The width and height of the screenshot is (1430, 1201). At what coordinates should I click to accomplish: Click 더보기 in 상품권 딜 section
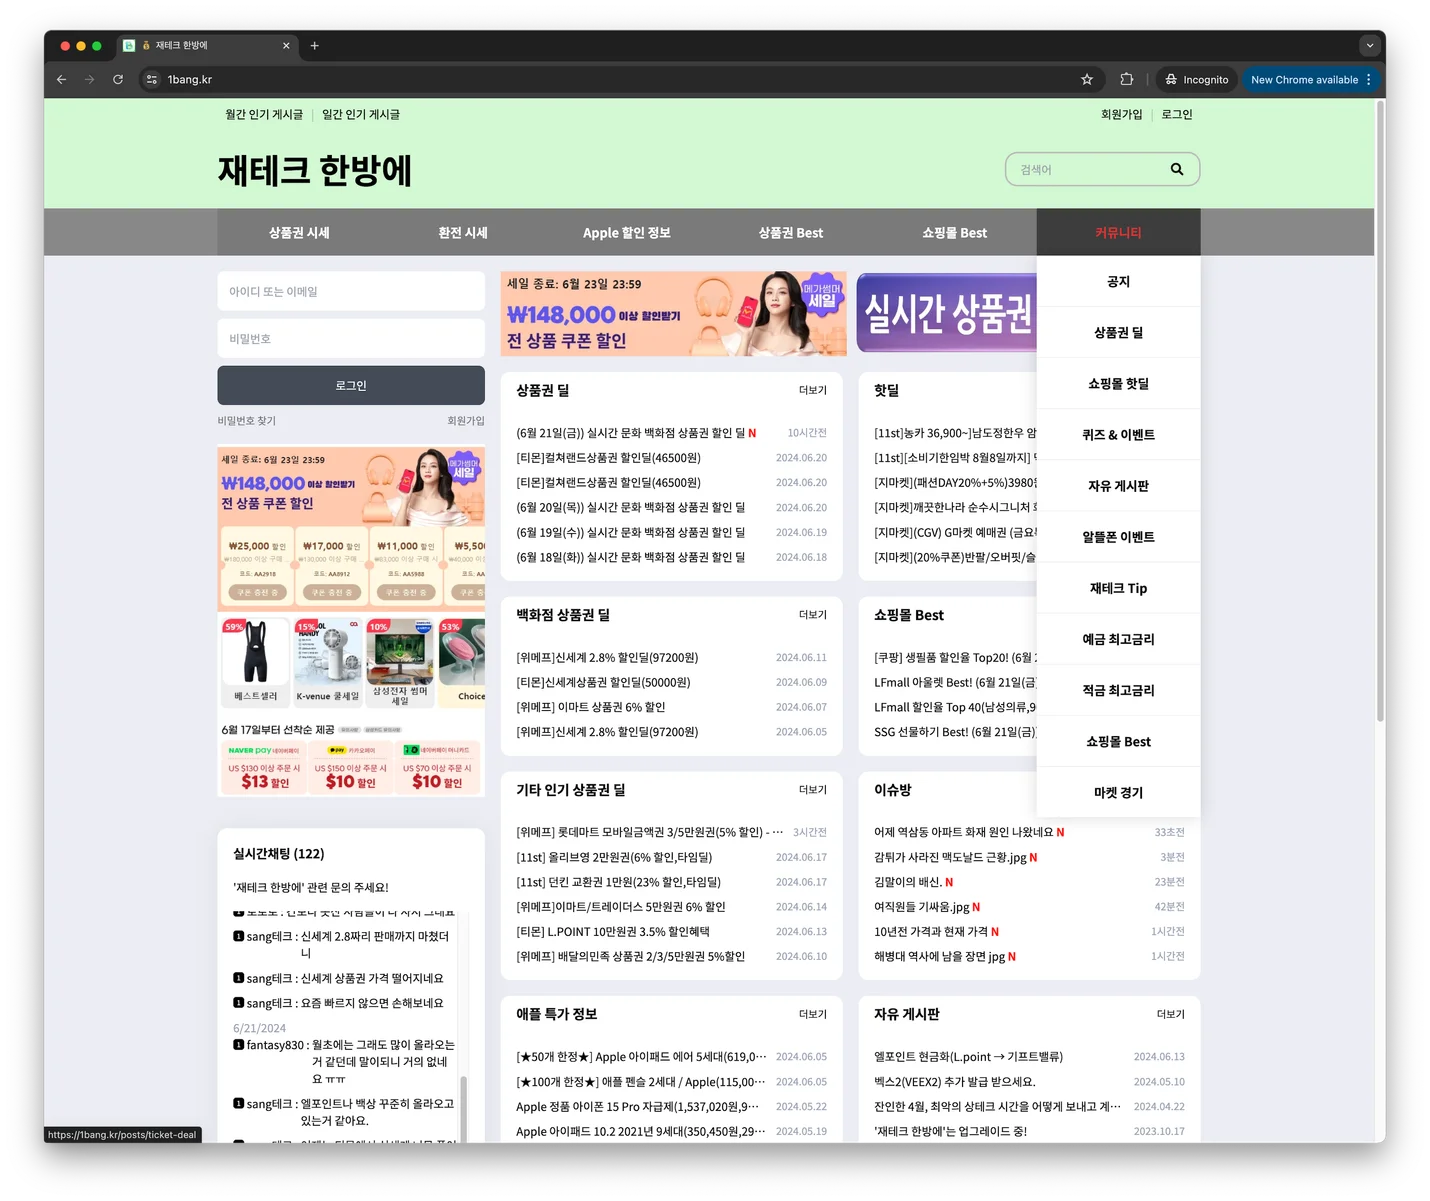[x=813, y=390]
